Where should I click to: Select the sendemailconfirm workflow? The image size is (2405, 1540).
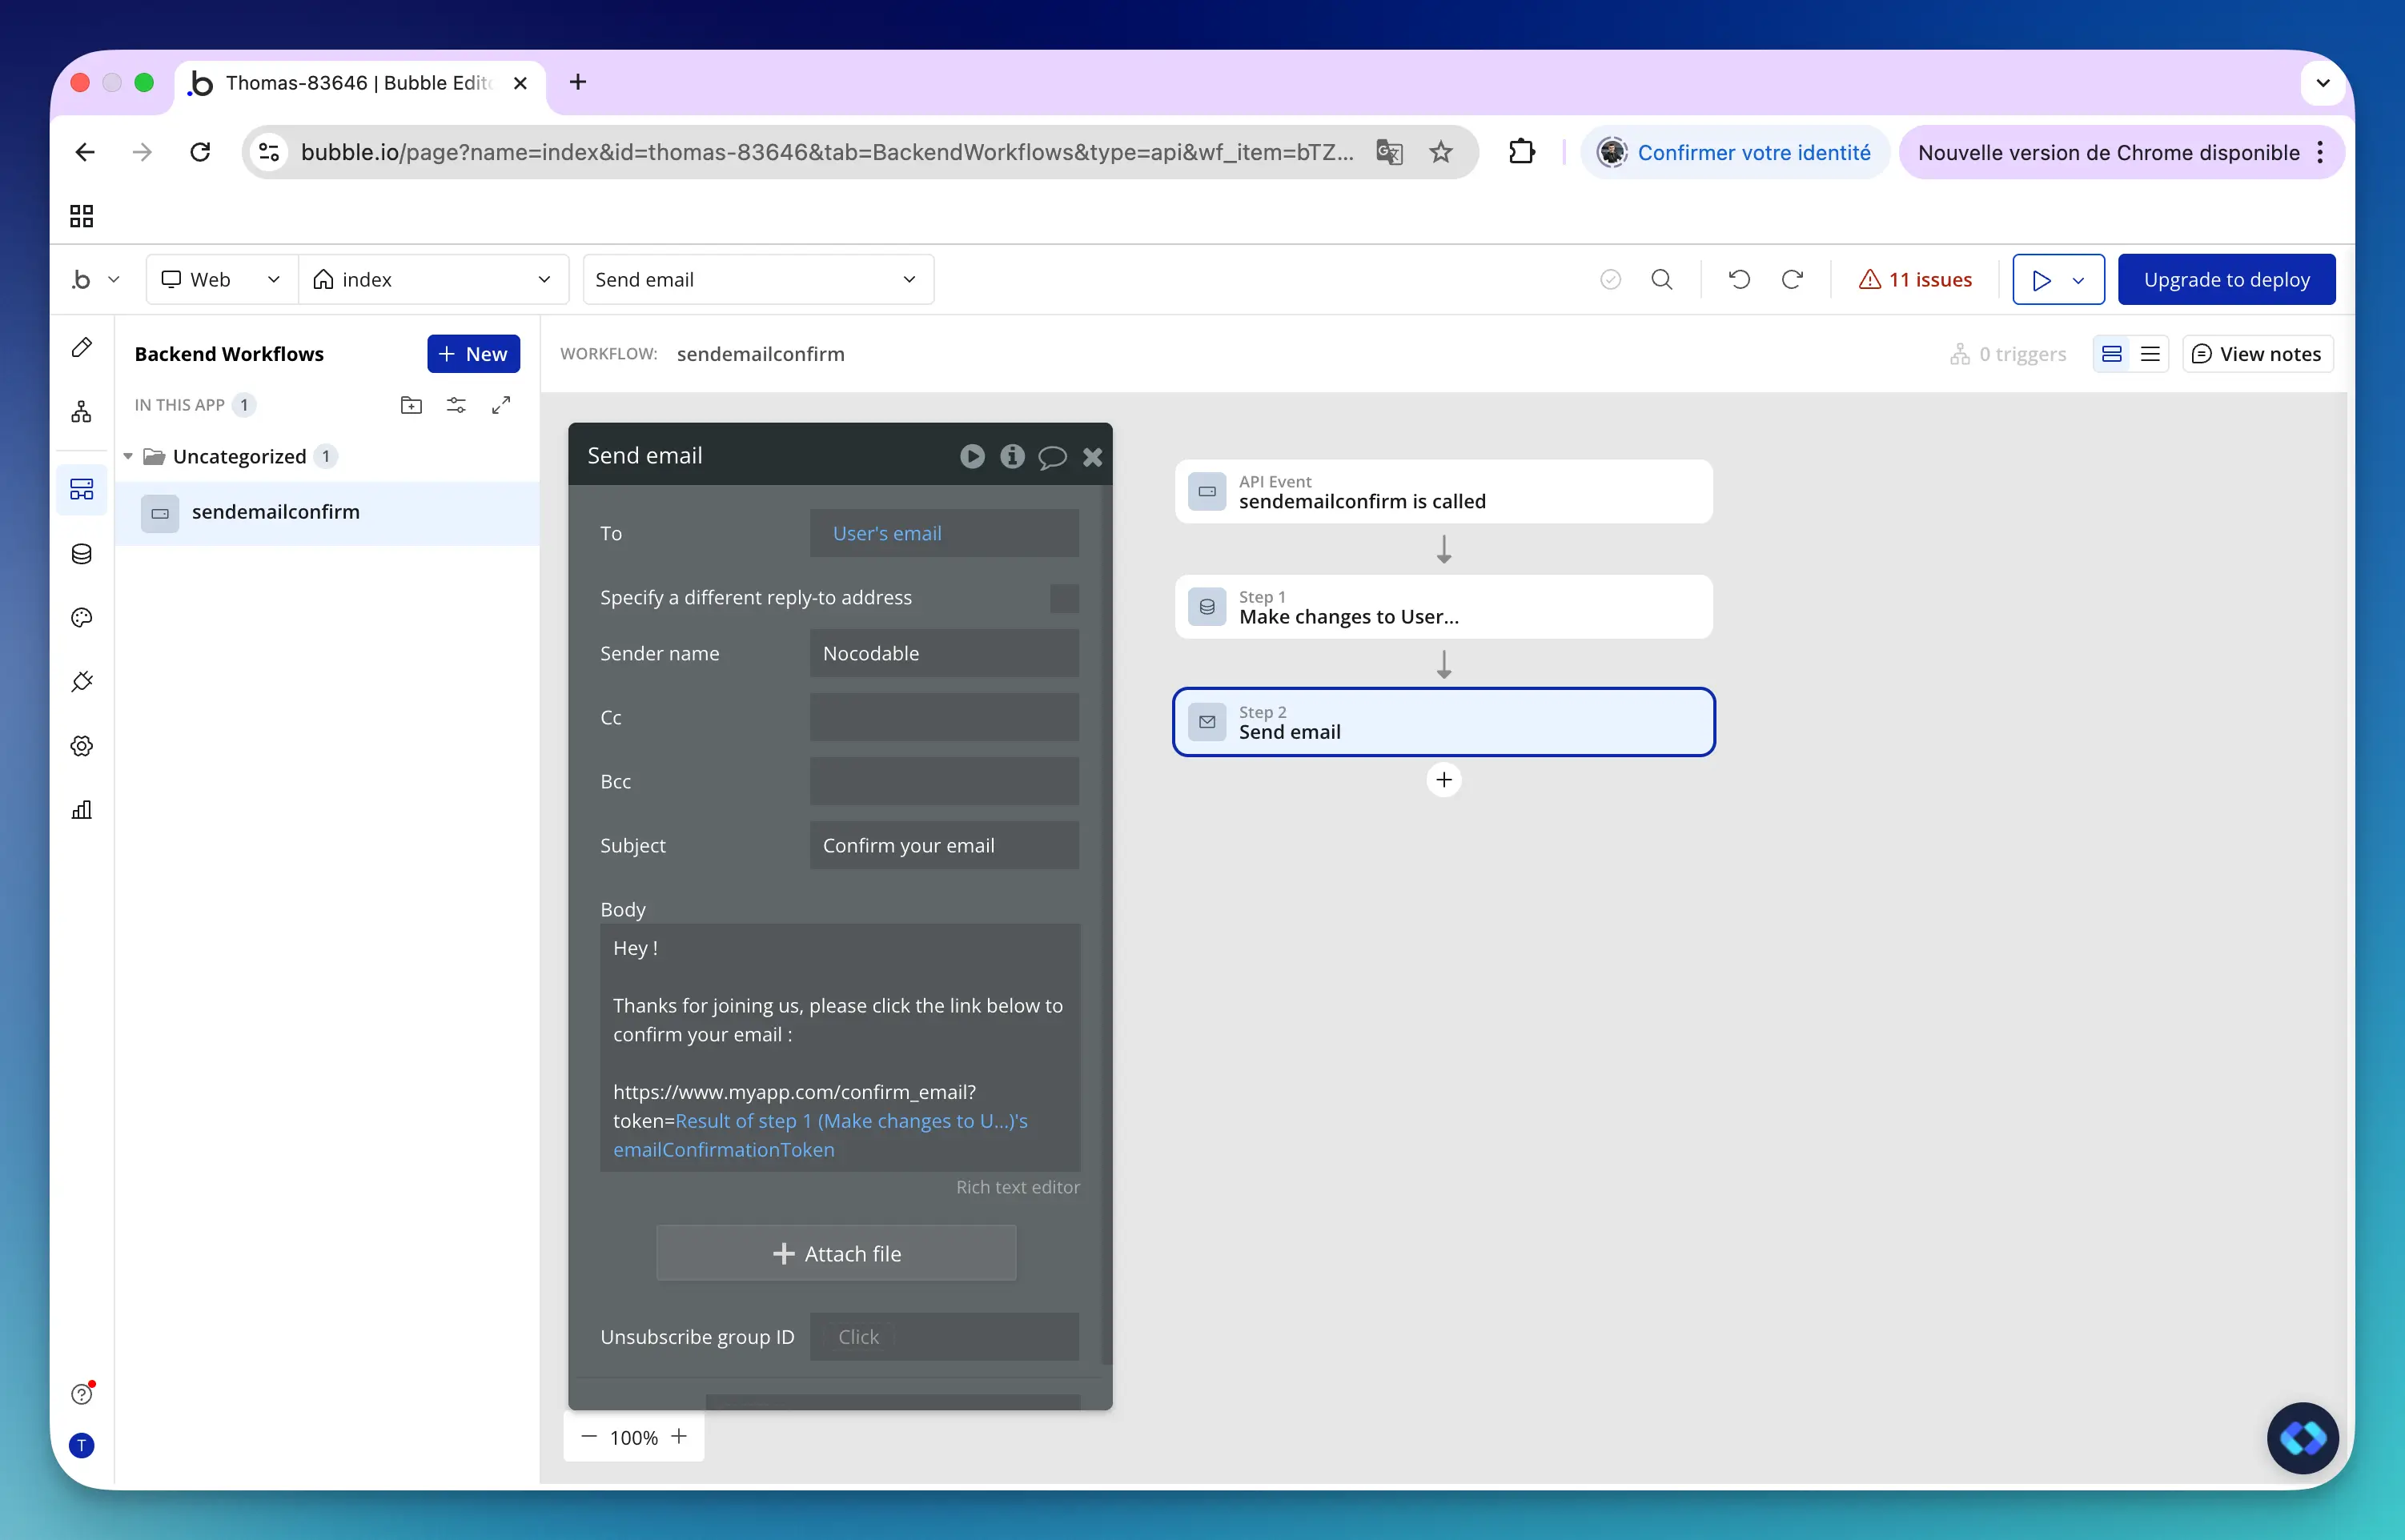tap(328, 513)
